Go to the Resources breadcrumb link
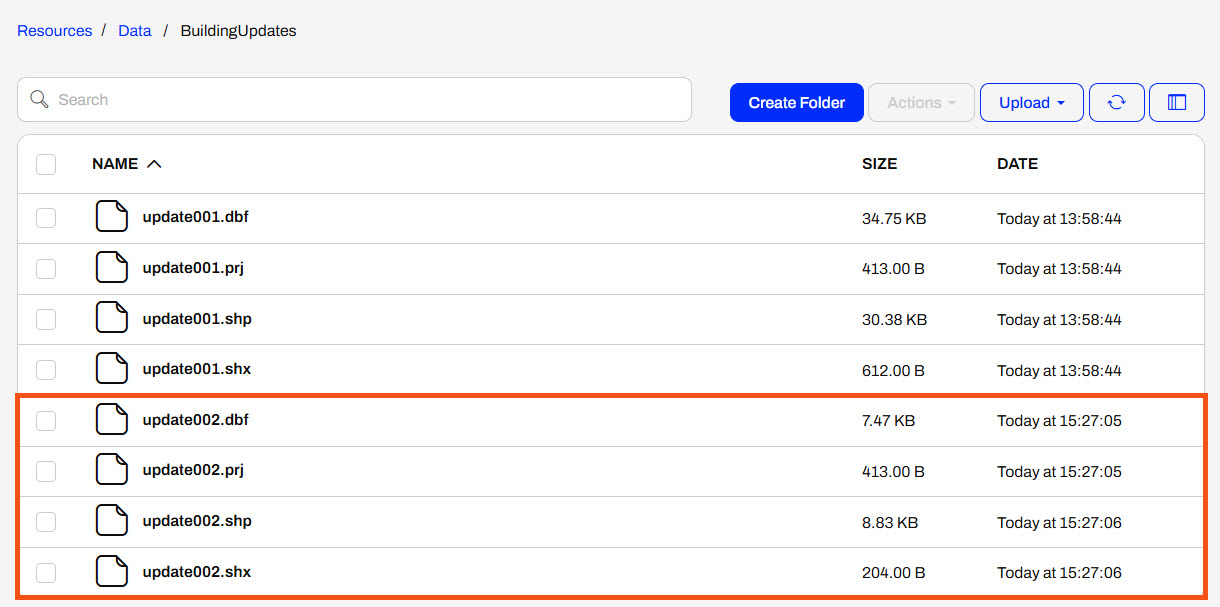1220x607 pixels. tap(54, 31)
